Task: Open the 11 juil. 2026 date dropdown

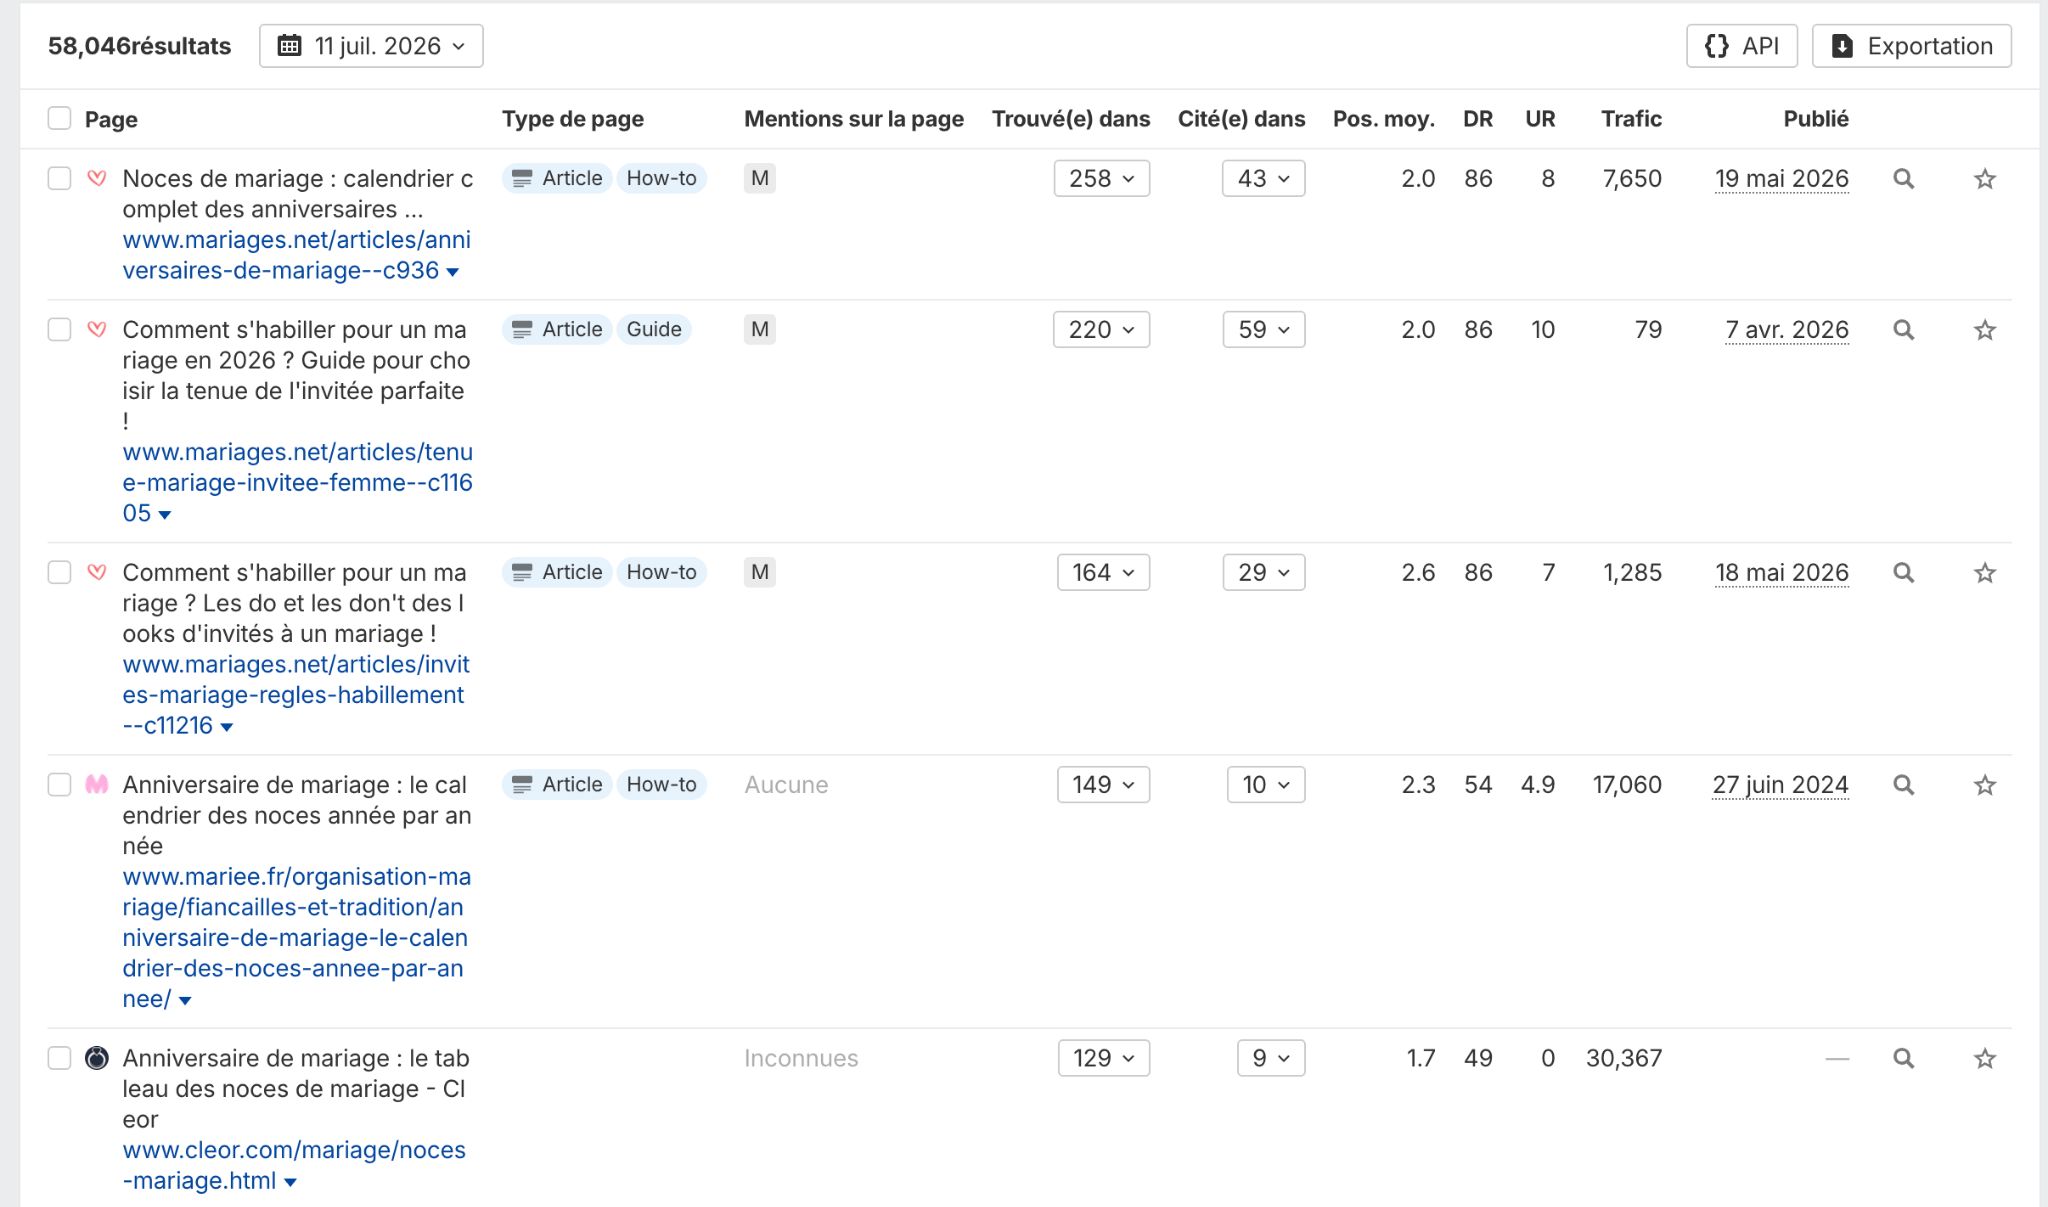Action: click(371, 46)
